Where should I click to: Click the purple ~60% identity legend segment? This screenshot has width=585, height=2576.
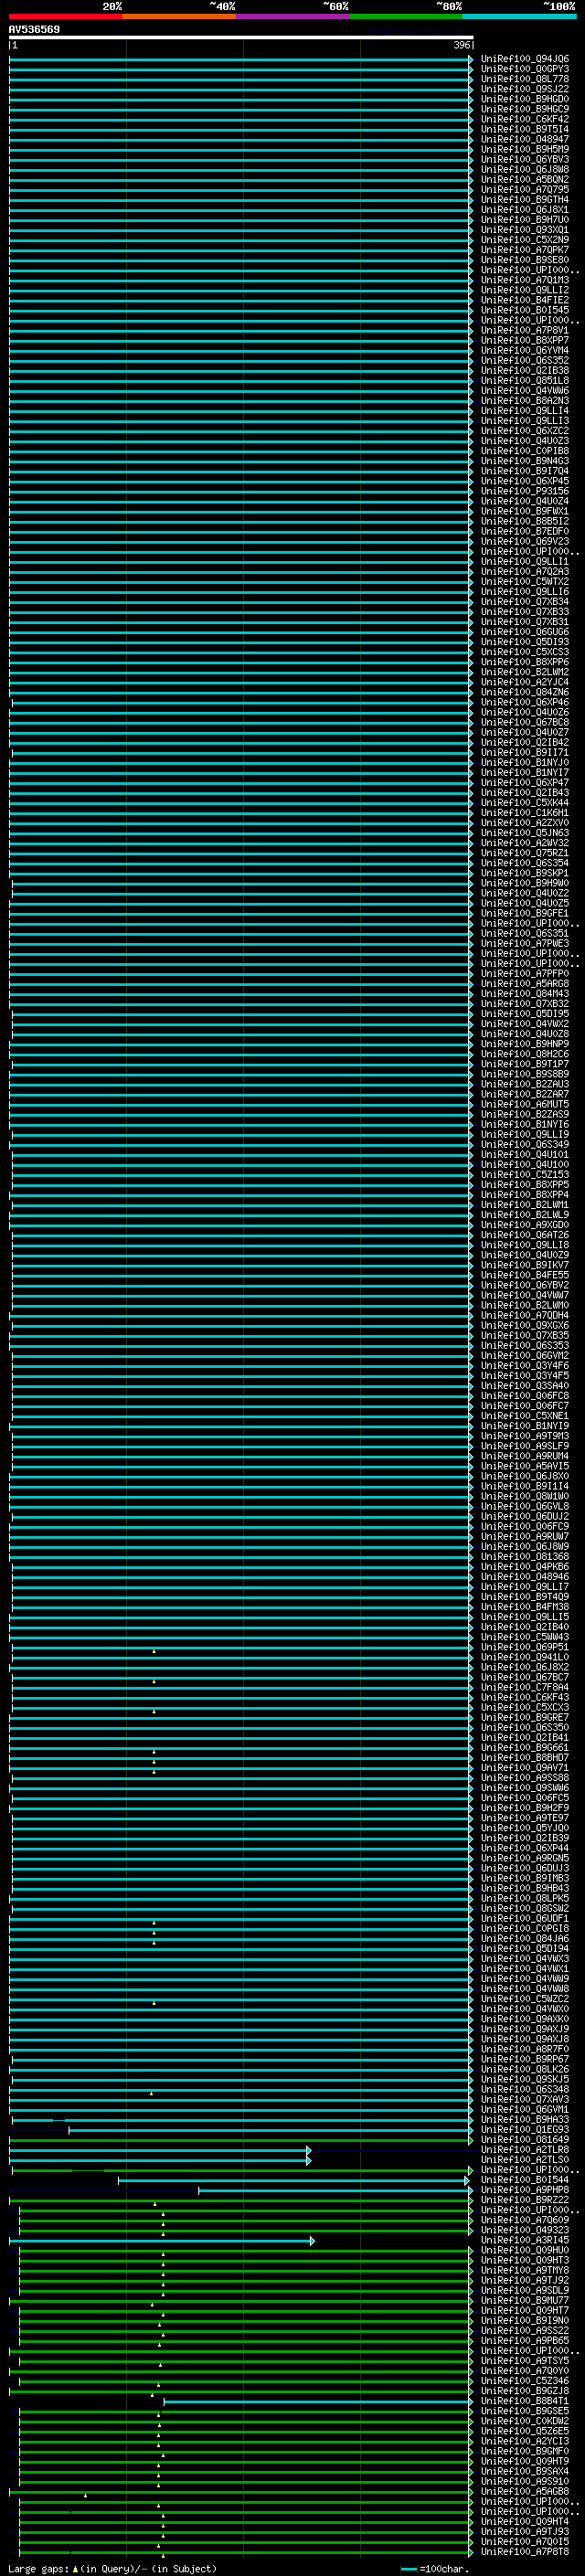tap(292, 16)
